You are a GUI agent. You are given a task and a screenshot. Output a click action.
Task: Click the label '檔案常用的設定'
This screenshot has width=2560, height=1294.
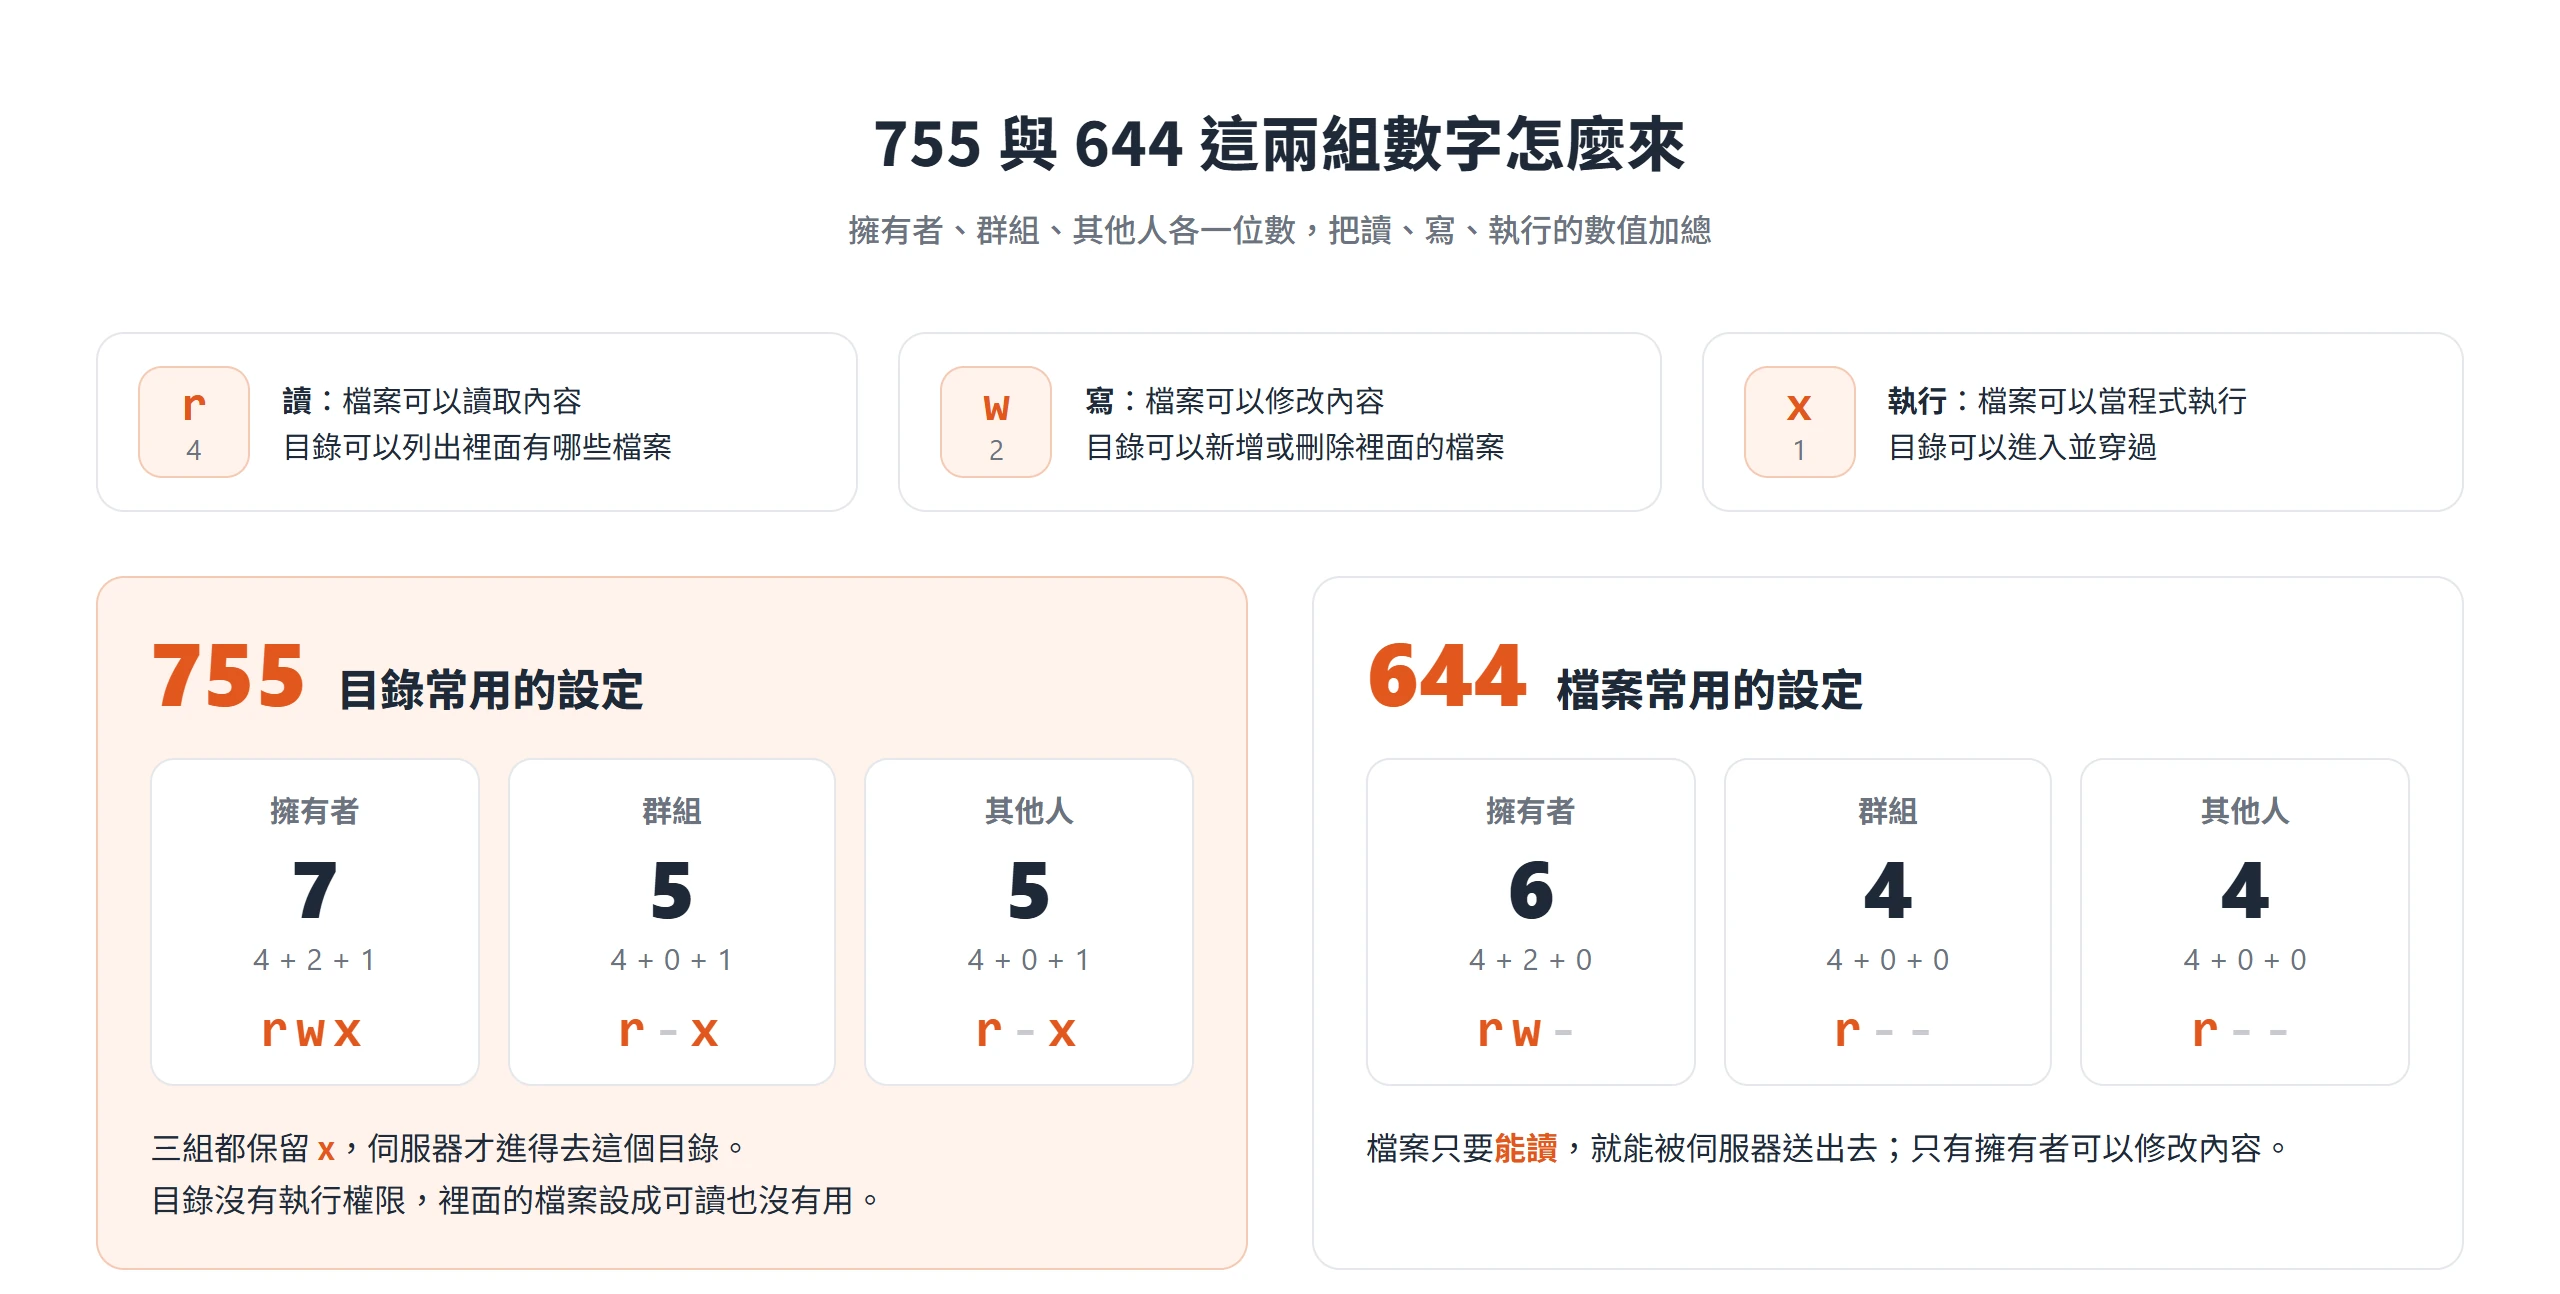(1709, 689)
